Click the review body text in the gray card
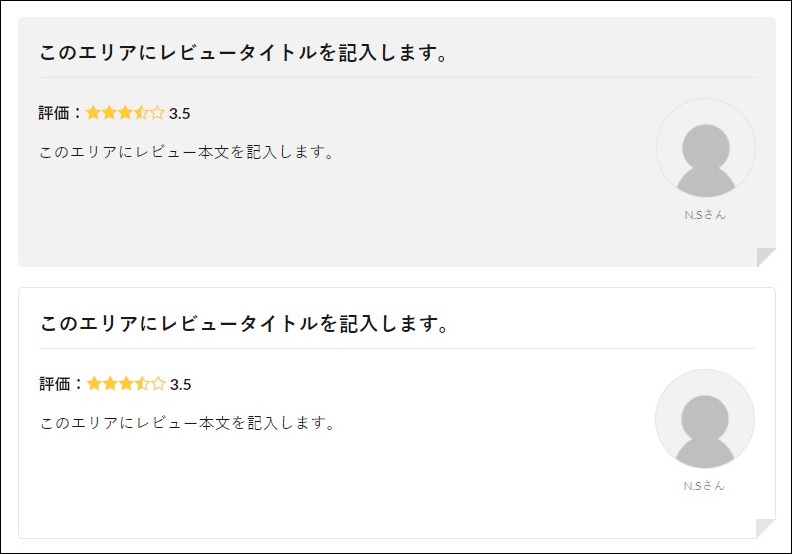Screen dimensions: 792x554 186,153
